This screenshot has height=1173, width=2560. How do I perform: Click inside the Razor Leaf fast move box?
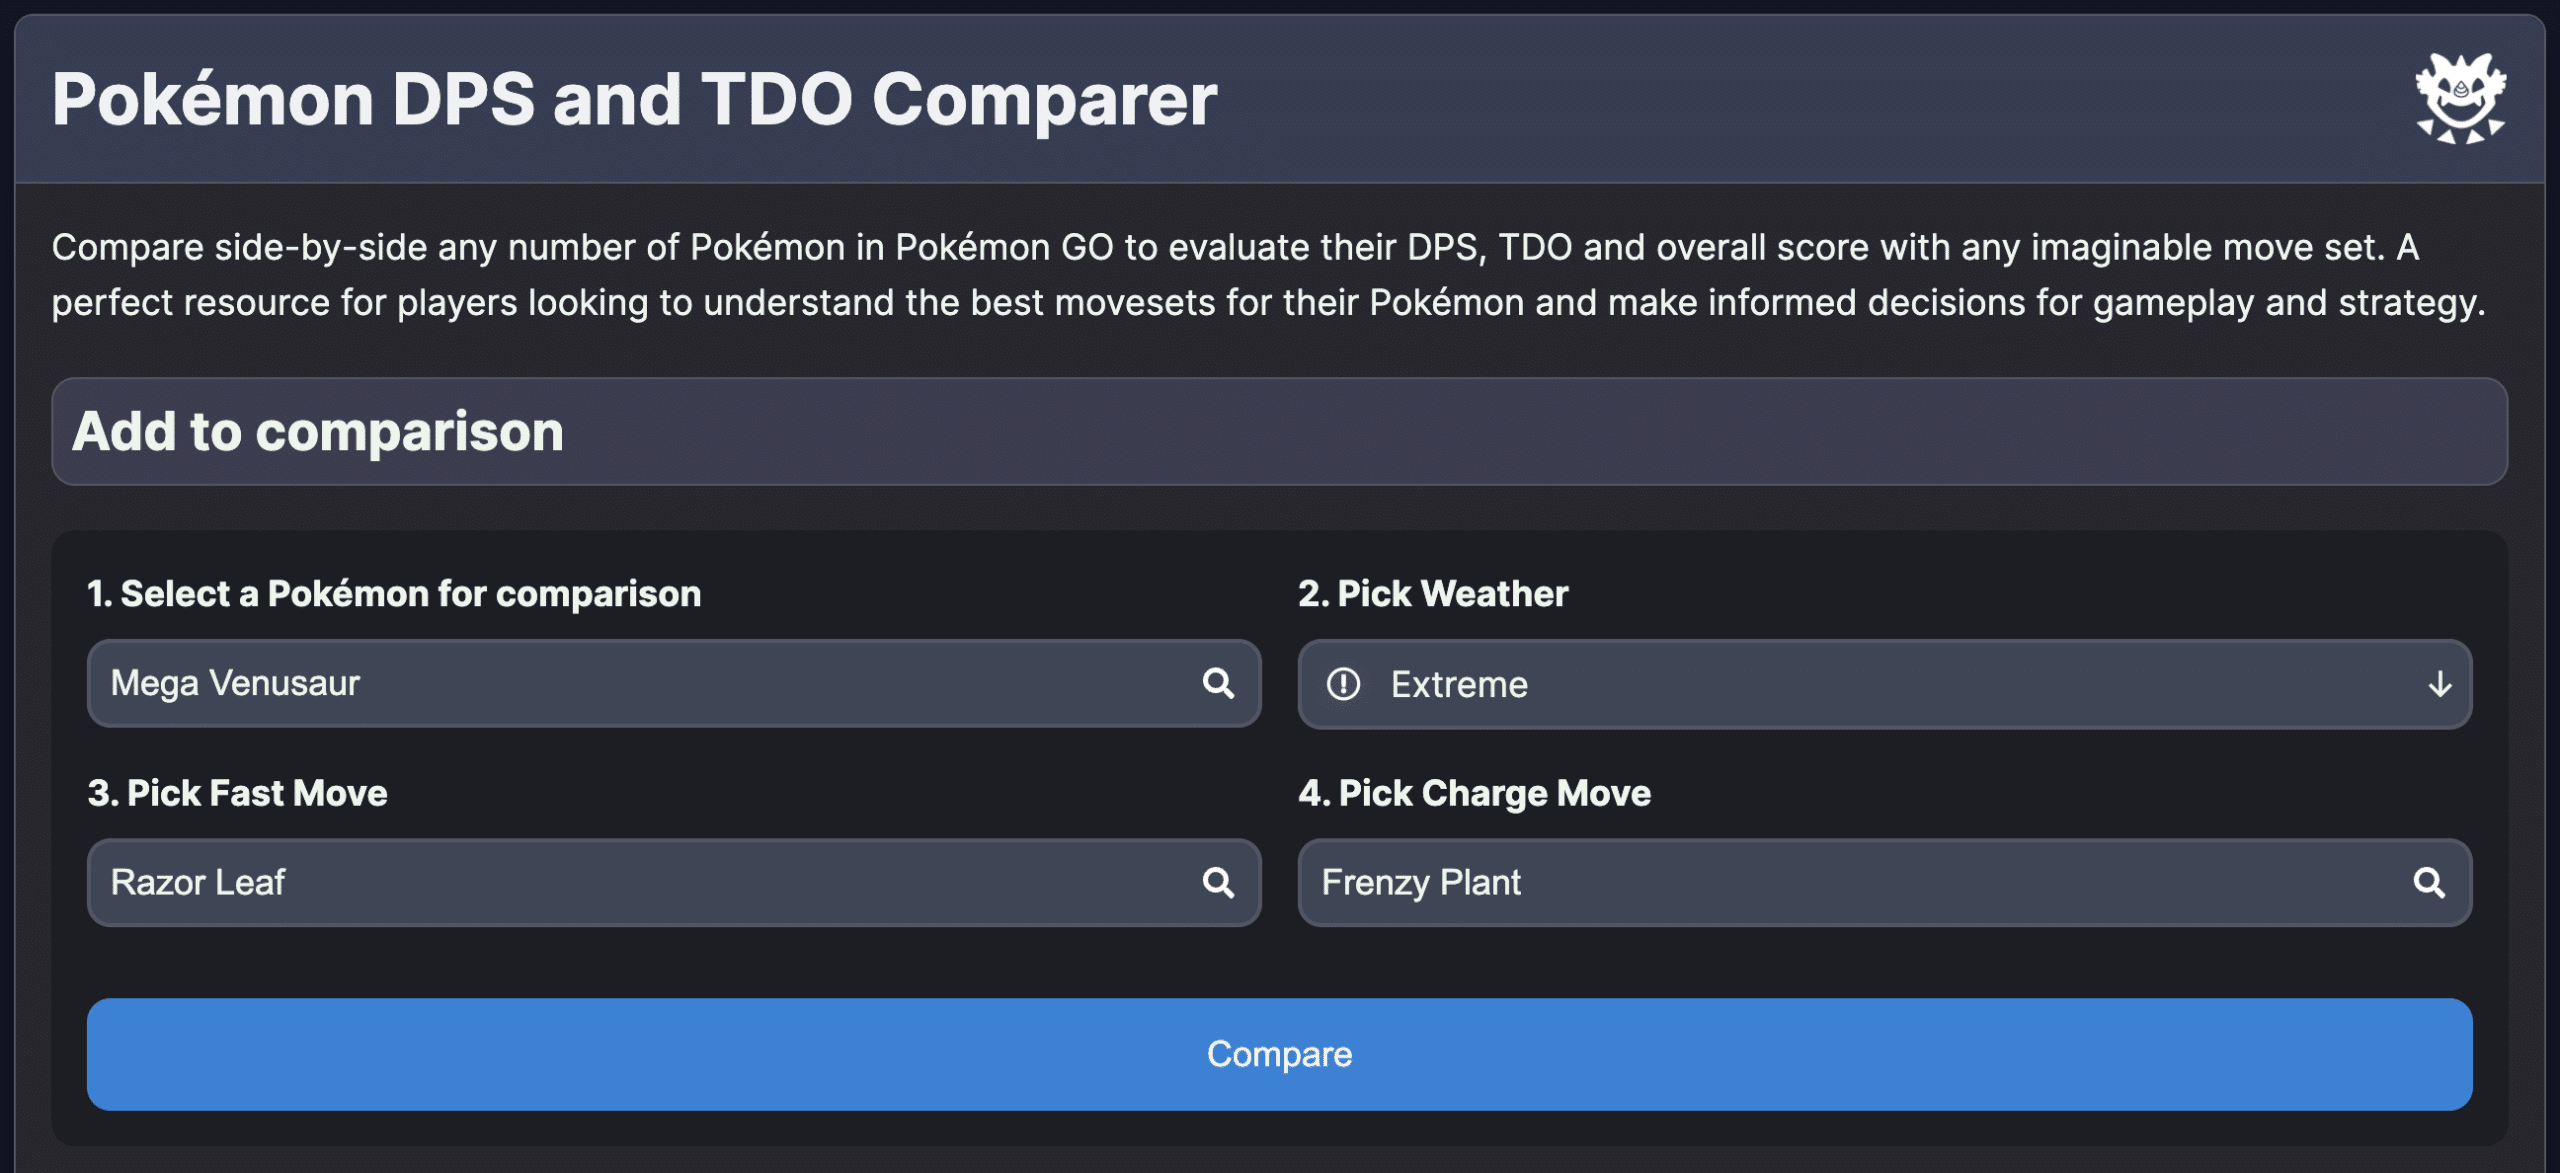(600, 882)
